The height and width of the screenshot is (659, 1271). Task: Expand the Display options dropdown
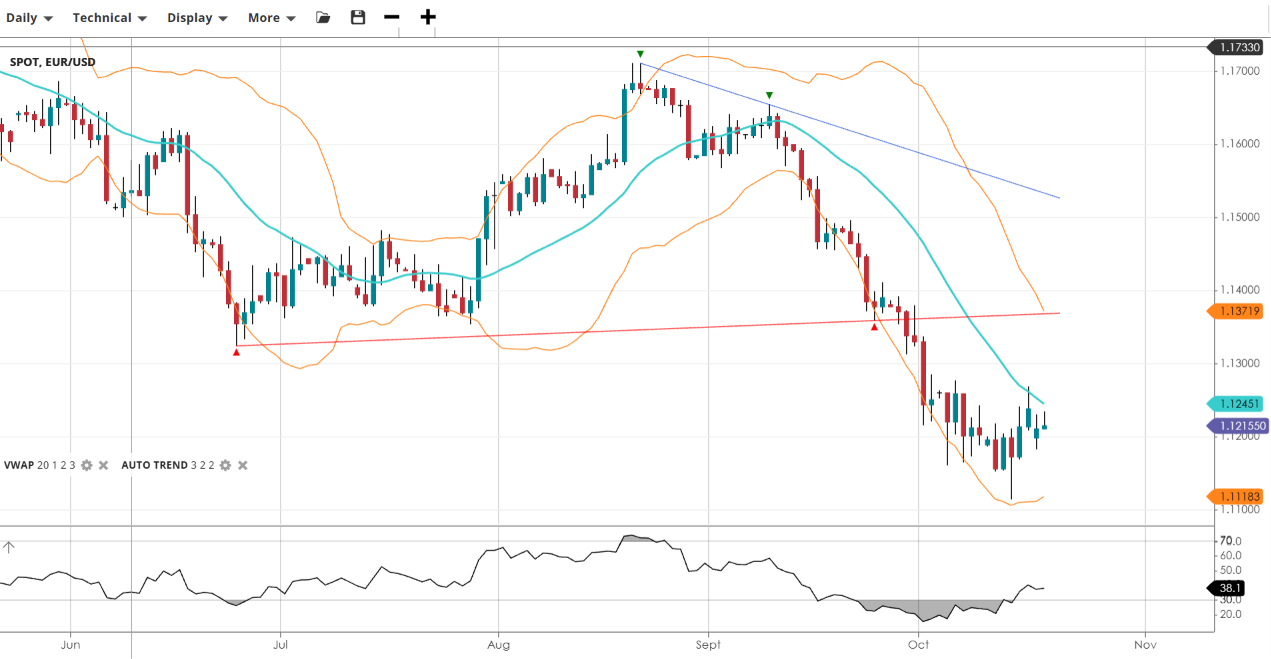pos(197,18)
